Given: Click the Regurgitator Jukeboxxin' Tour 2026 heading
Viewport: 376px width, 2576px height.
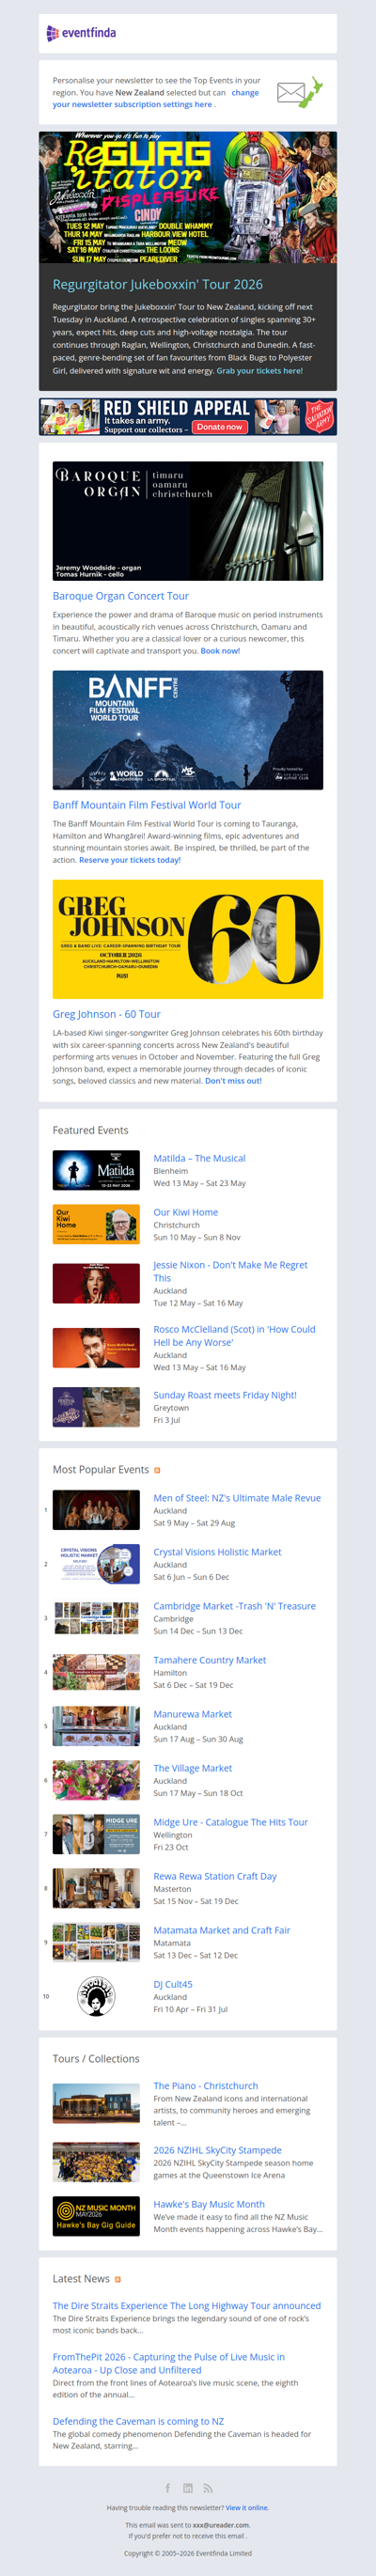Looking at the screenshot, I should click(x=158, y=284).
